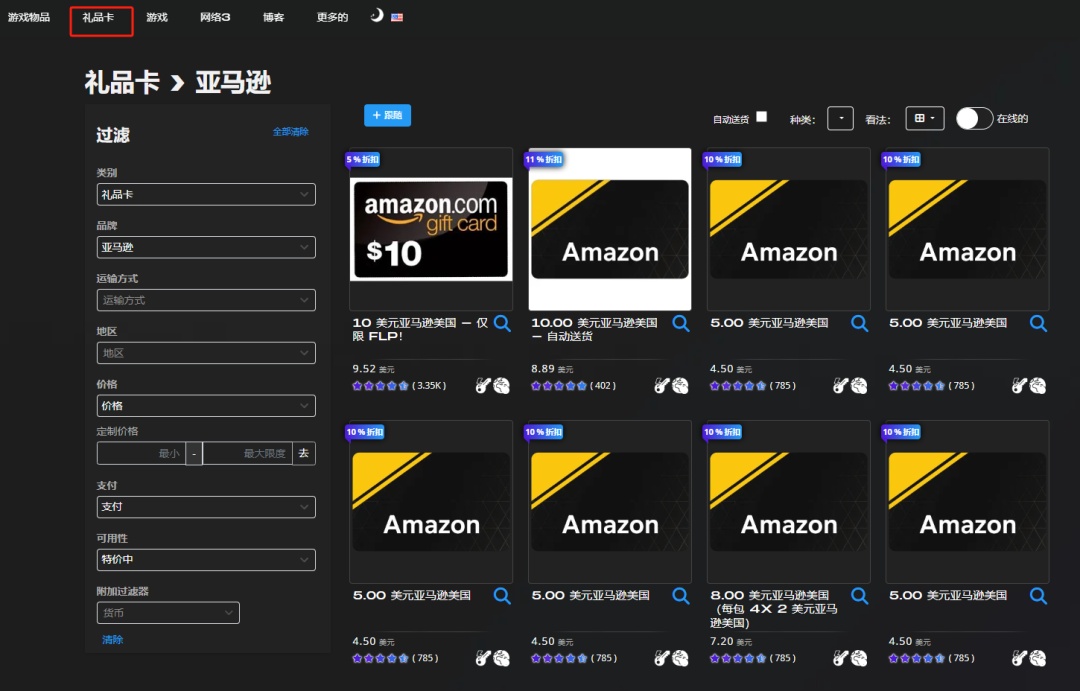Click the 去 button next to custom price
Image resolution: width=1080 pixels, height=691 pixels.
click(304, 453)
